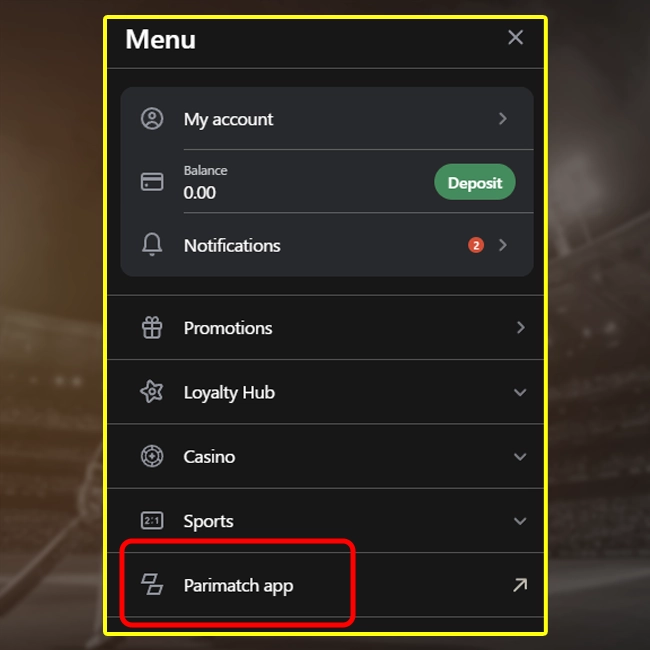Expand the Sports section chevron
650x650 pixels.
(519, 521)
